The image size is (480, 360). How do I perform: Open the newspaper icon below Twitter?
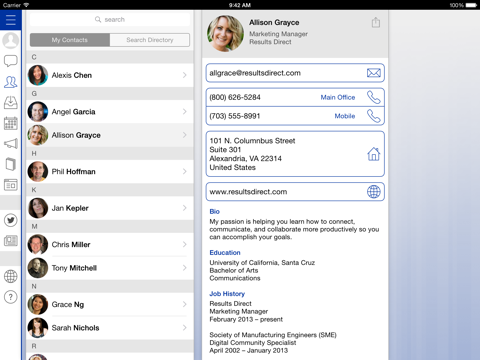[x=11, y=241]
